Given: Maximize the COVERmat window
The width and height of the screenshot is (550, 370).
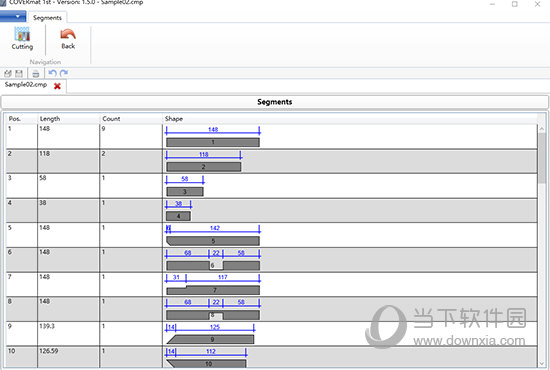Looking at the screenshot, I should tap(515, 4).
